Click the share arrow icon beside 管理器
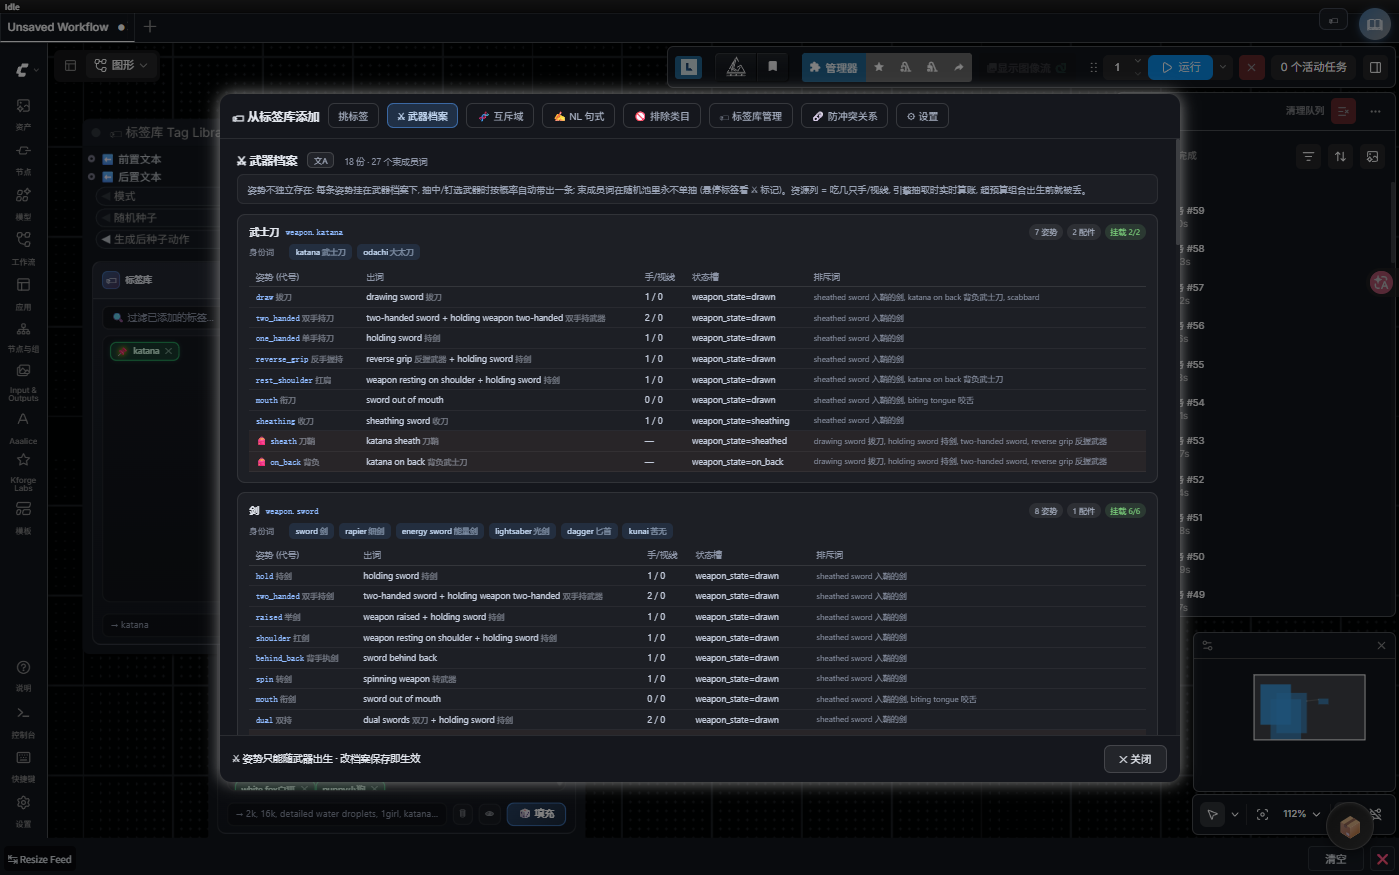Image resolution: width=1399 pixels, height=875 pixels. tap(958, 67)
